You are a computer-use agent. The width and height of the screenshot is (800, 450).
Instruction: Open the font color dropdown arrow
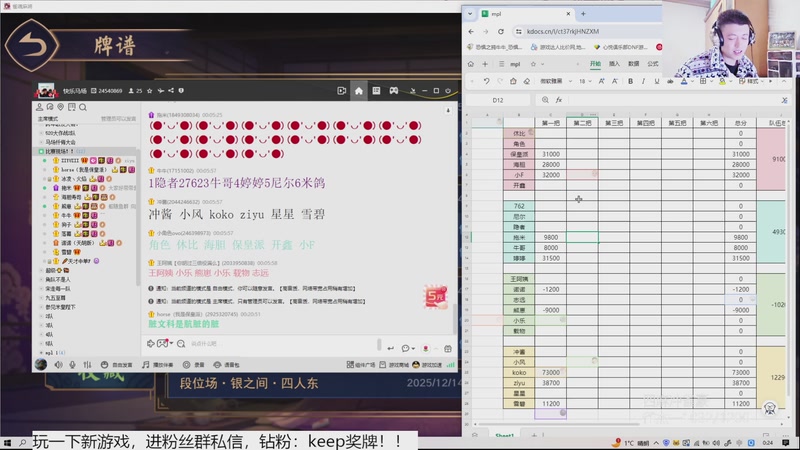click(x=692, y=81)
